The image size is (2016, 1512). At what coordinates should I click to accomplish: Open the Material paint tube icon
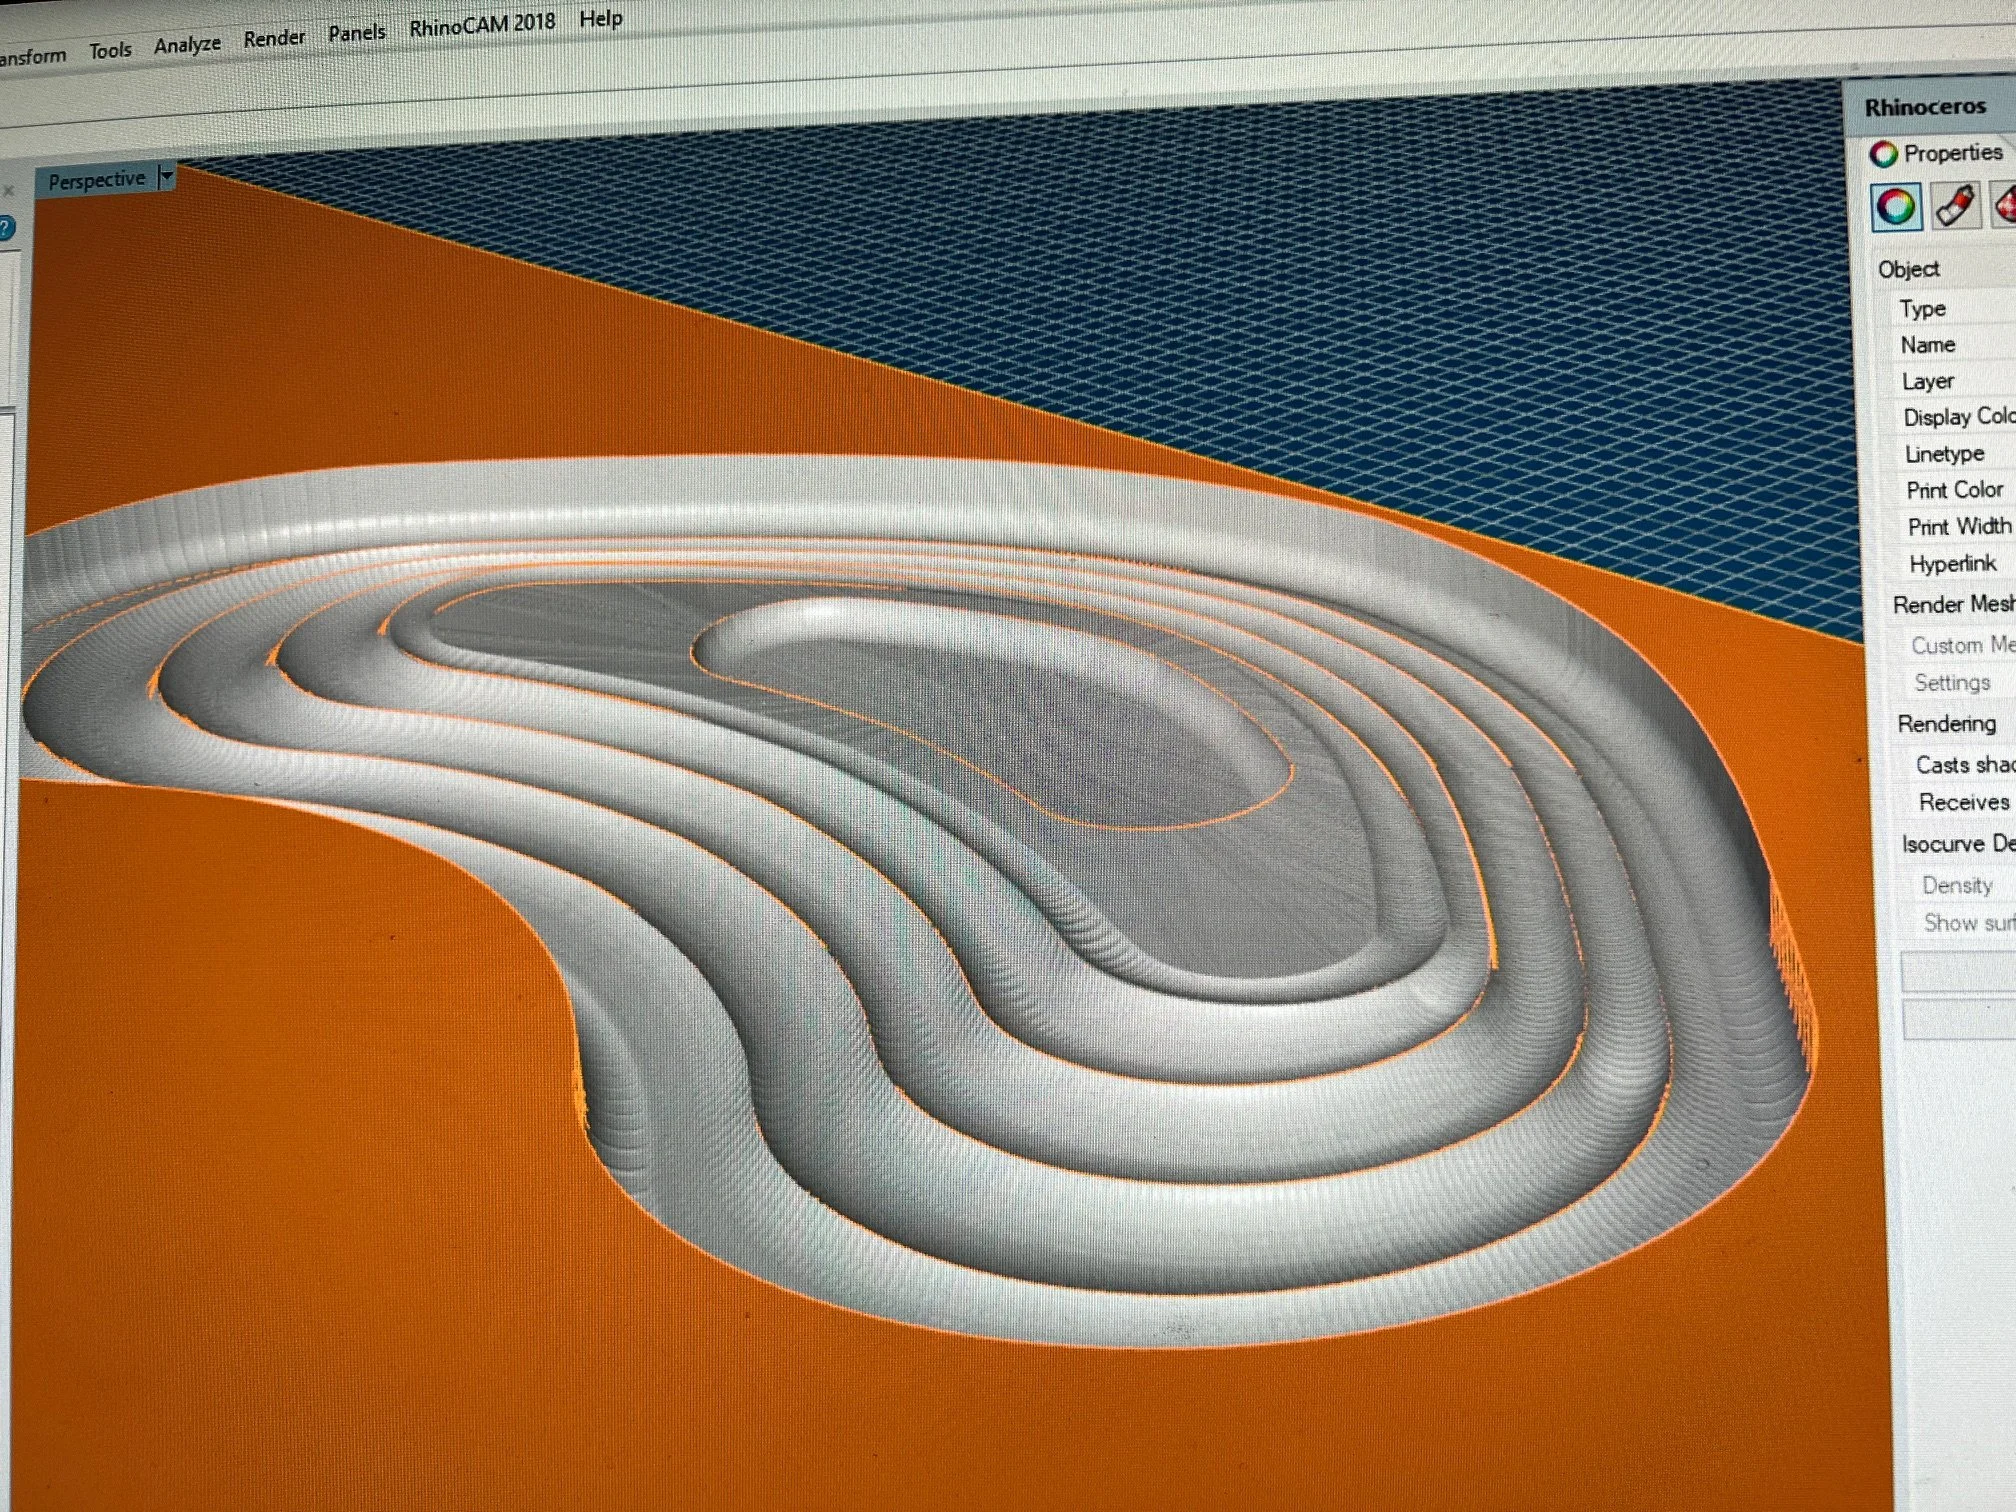pos(1954,206)
